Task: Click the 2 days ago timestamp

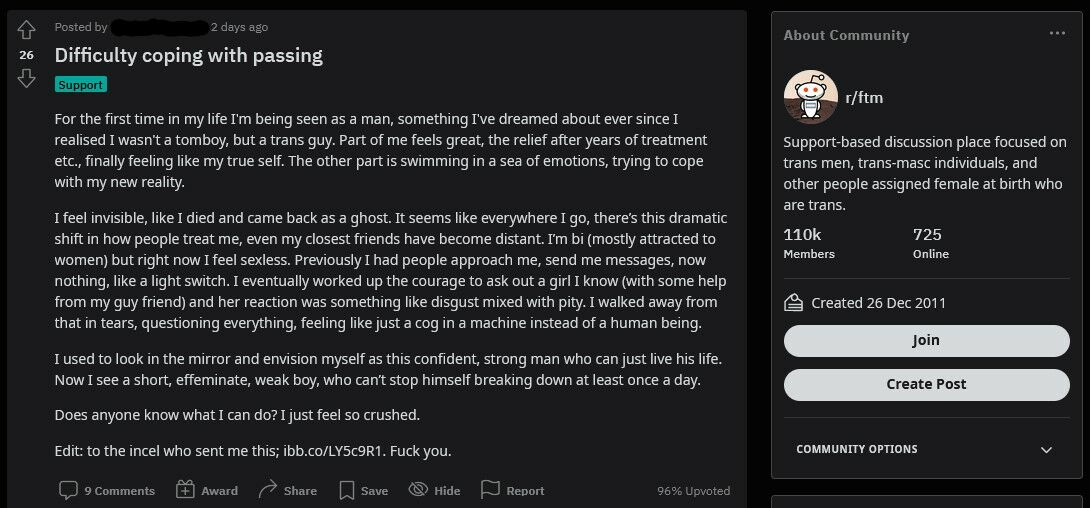Action: (x=239, y=27)
